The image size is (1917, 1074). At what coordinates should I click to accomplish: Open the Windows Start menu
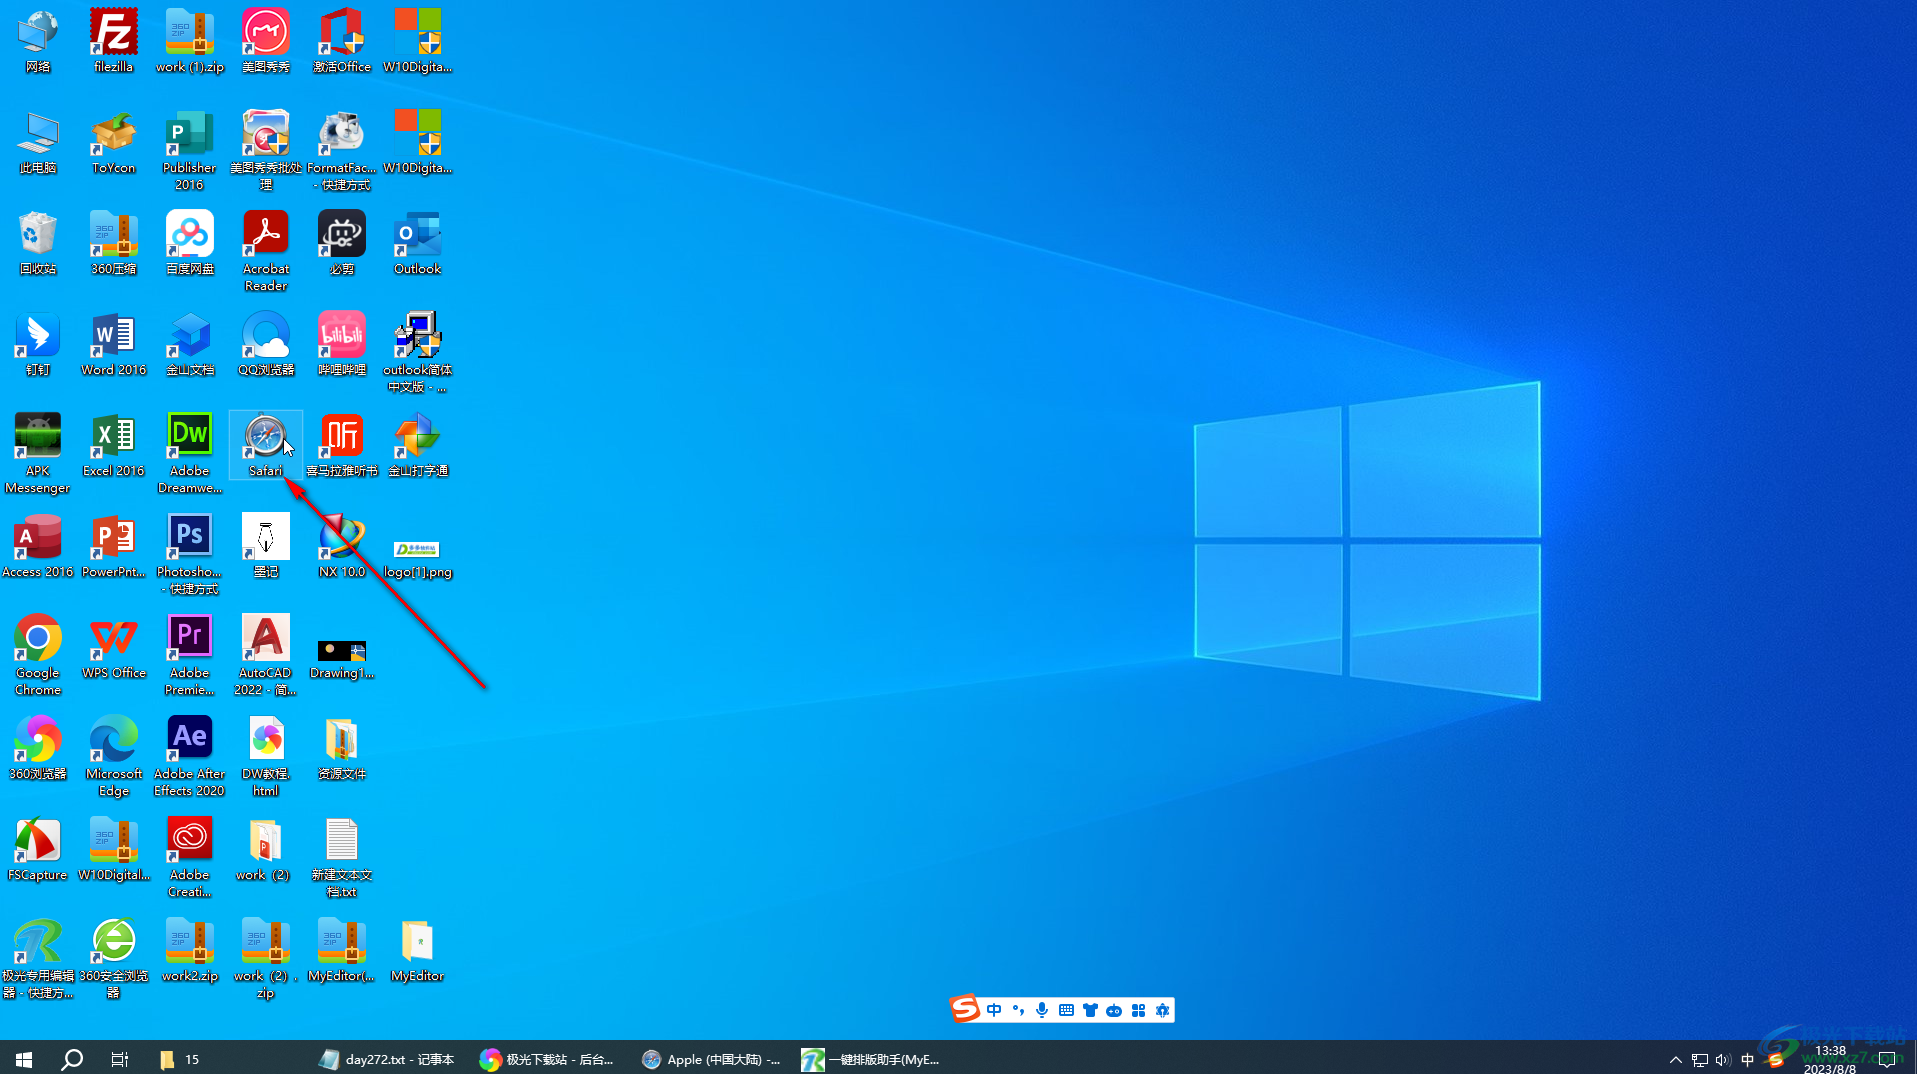point(24,1059)
